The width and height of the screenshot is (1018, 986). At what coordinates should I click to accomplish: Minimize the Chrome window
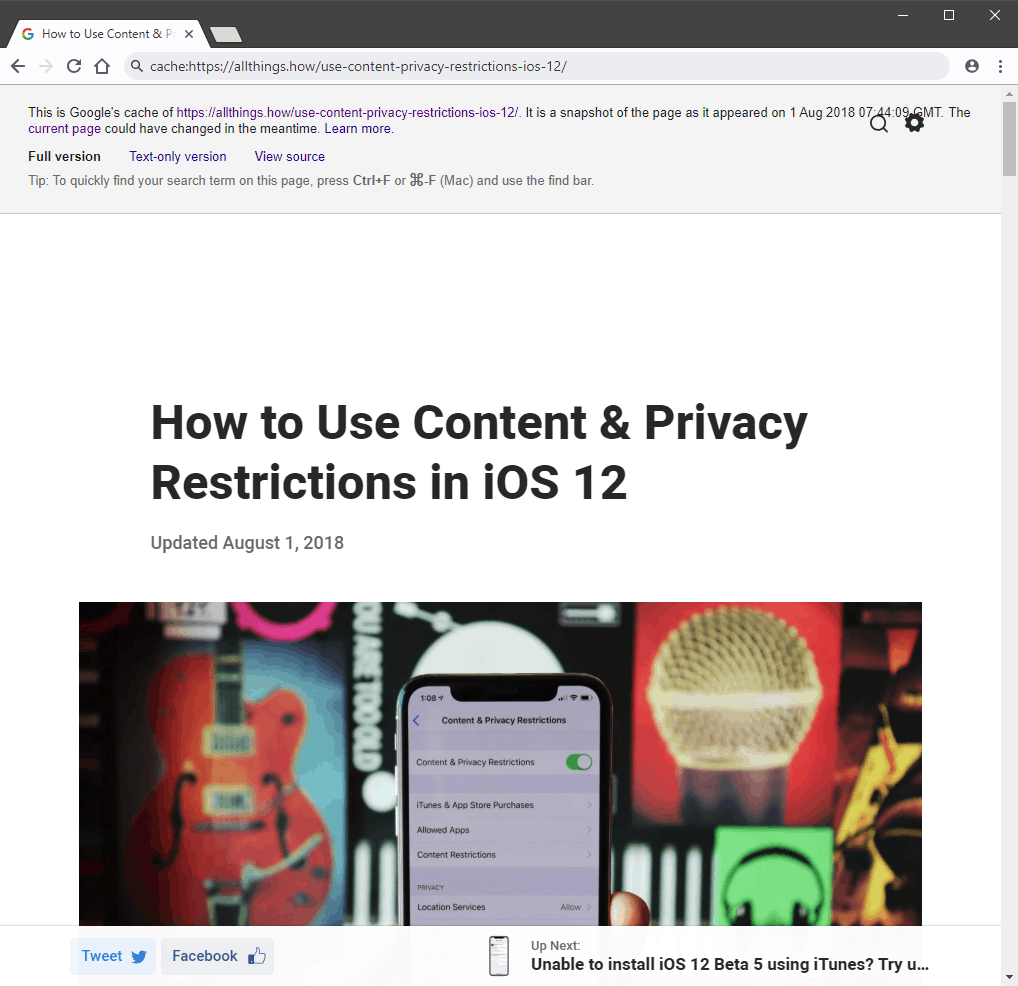click(902, 15)
